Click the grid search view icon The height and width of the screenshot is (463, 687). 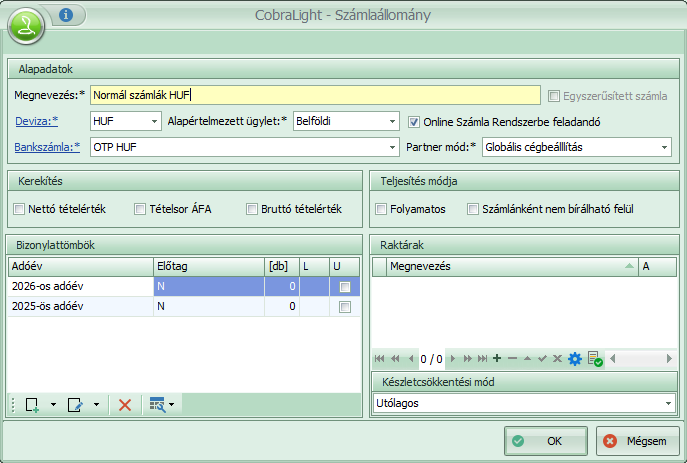(156, 404)
